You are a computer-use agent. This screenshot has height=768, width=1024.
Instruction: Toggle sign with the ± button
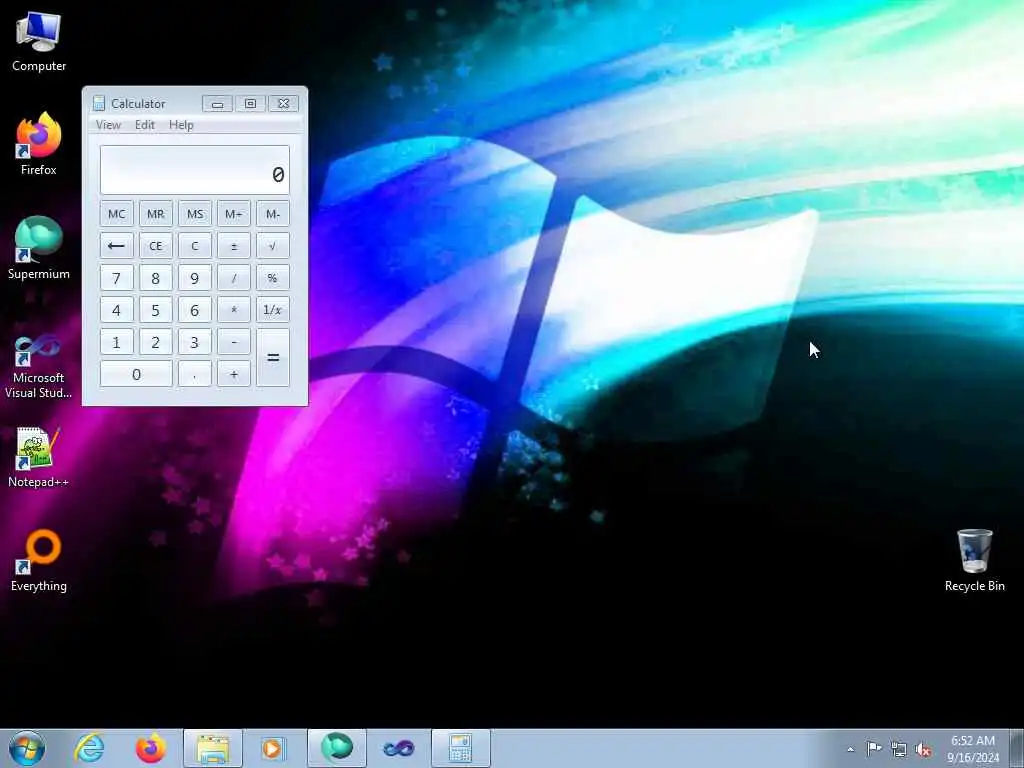tap(234, 246)
